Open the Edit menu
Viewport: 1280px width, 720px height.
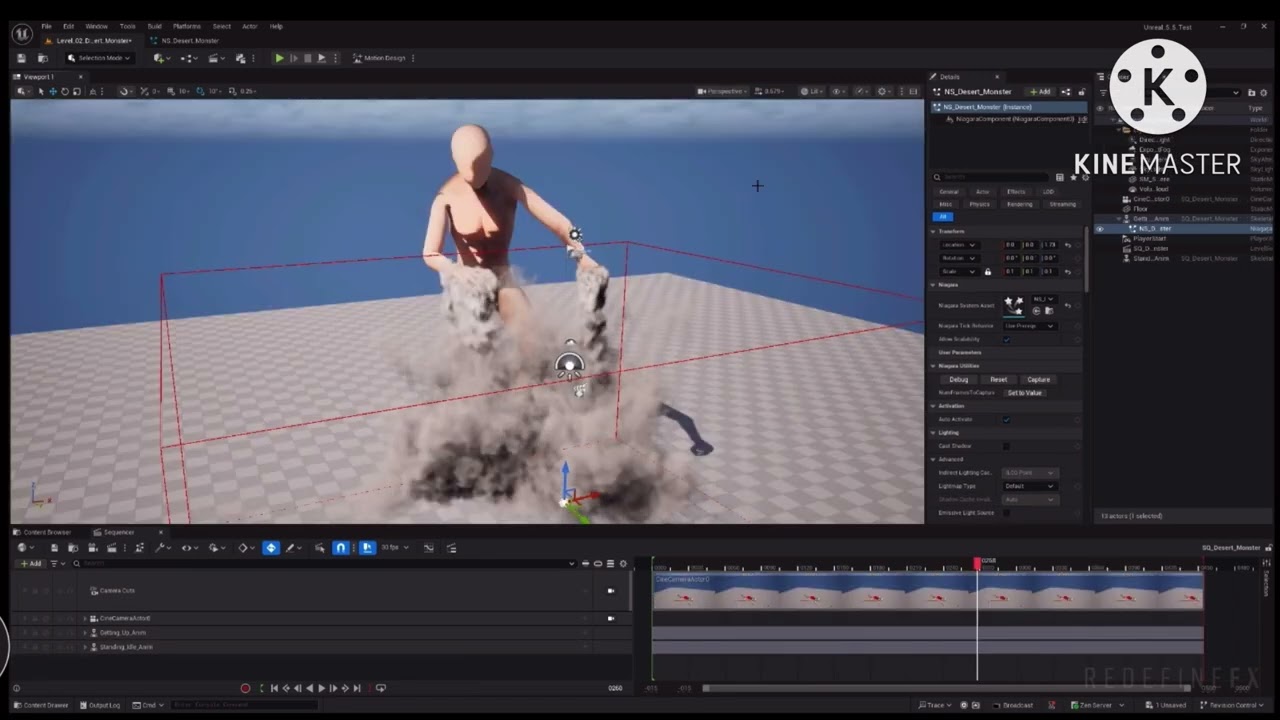[68, 26]
